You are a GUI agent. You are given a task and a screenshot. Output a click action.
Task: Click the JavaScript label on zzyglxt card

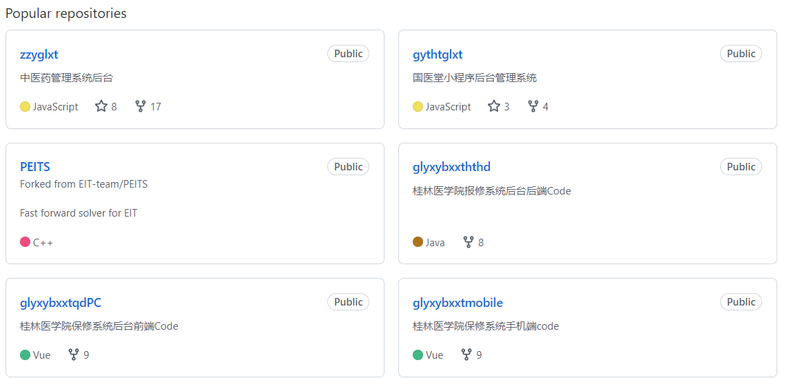tap(56, 107)
